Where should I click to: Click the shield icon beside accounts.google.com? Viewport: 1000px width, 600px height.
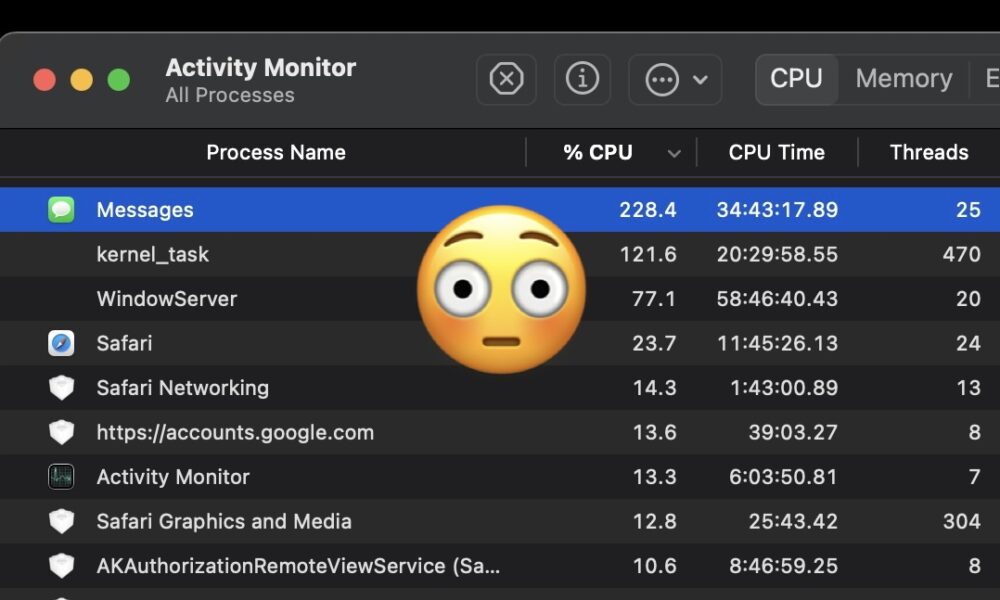[x=61, y=432]
